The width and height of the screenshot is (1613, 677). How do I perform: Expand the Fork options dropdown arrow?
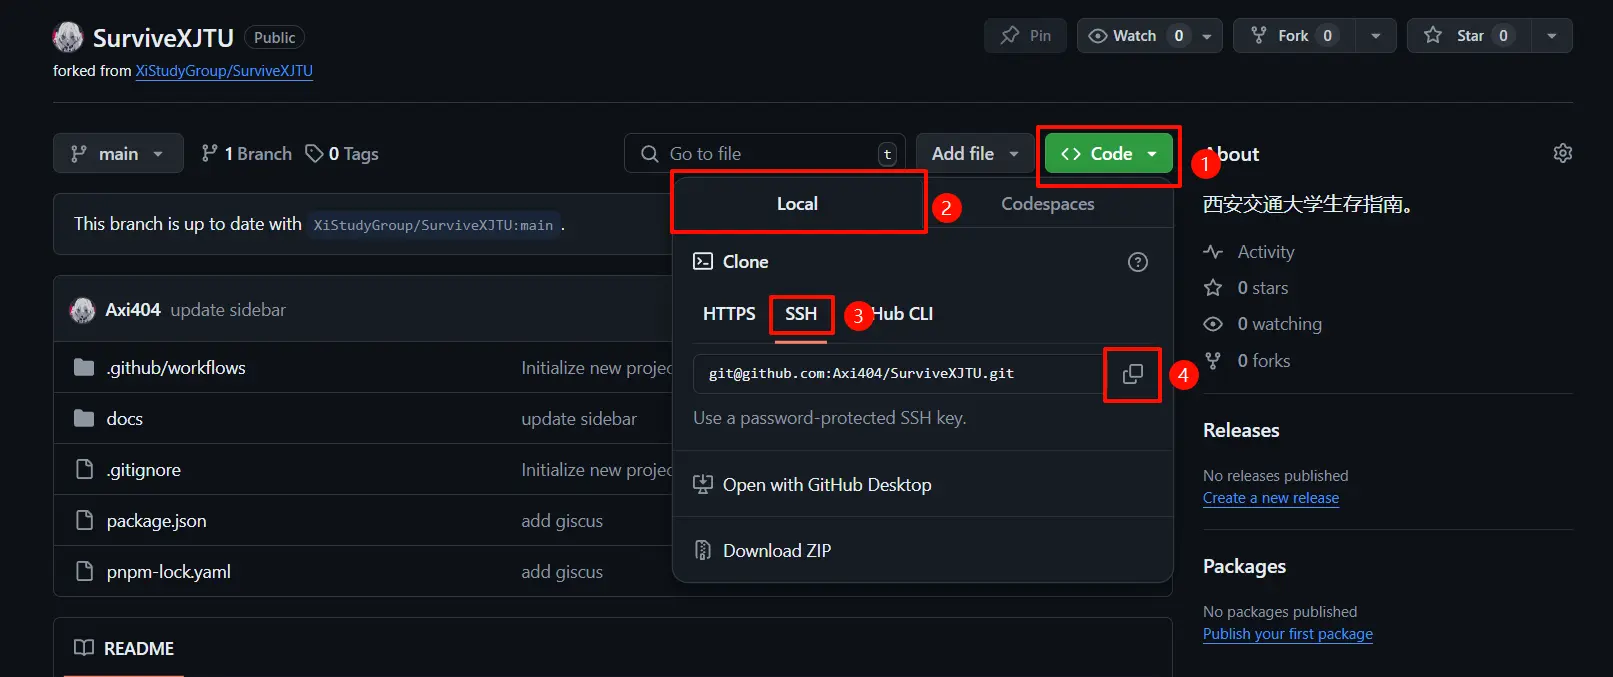coord(1376,36)
